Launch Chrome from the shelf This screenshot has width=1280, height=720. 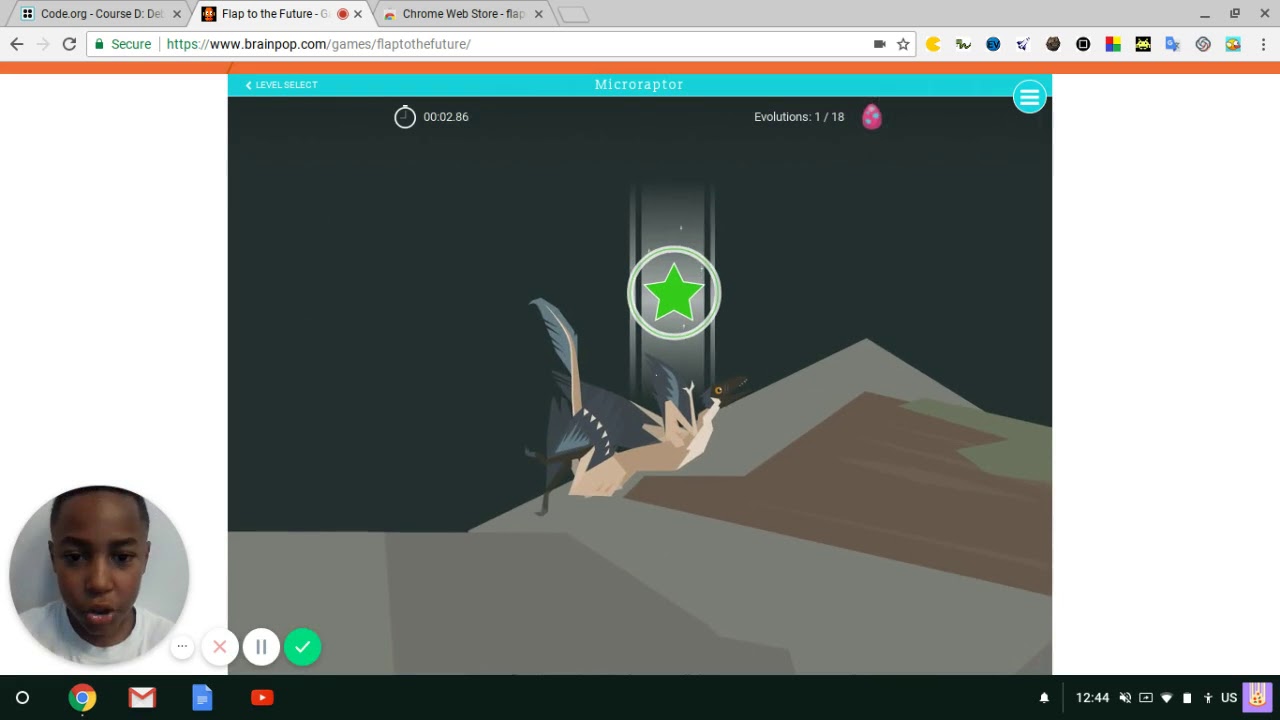click(x=82, y=698)
